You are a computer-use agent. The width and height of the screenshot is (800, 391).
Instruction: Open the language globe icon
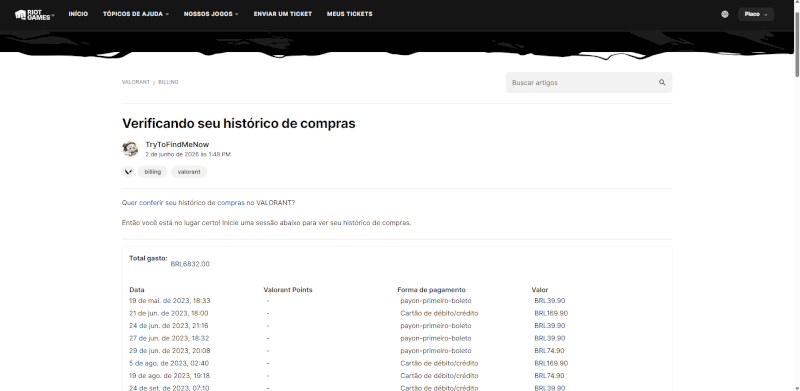[x=724, y=14]
